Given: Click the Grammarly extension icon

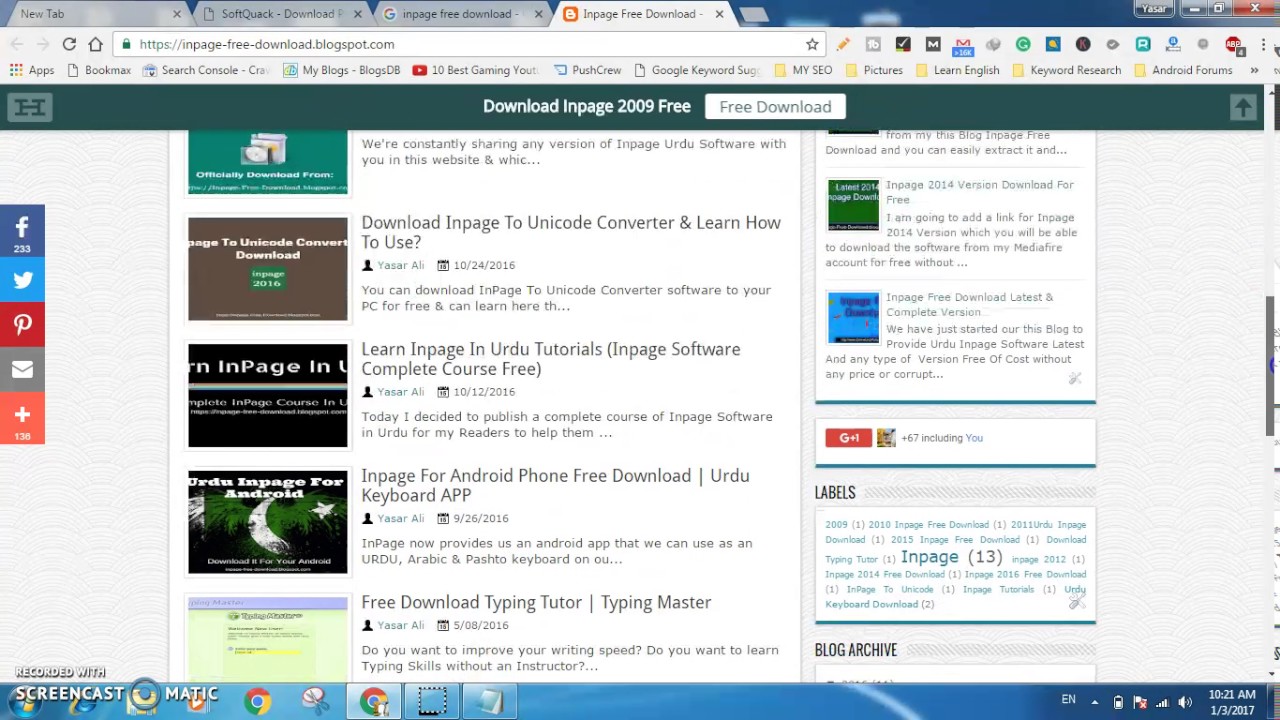Looking at the screenshot, I should tap(1023, 44).
